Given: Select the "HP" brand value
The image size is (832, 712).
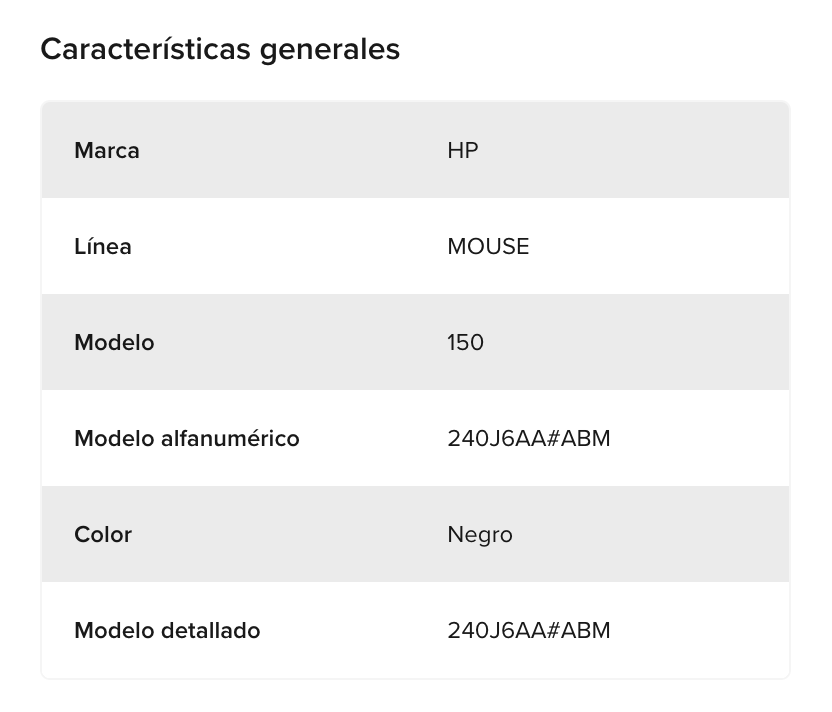Looking at the screenshot, I should (463, 151).
